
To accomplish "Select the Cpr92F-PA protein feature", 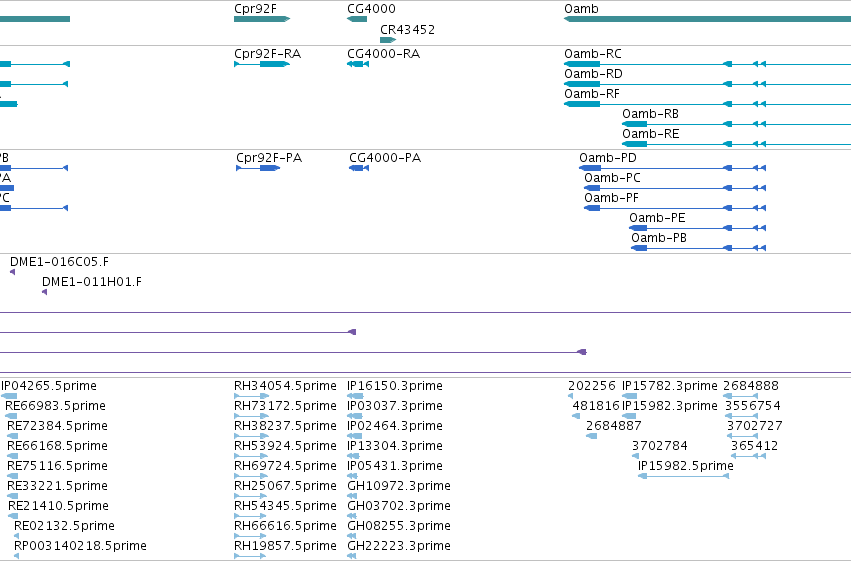I will (x=258, y=168).
